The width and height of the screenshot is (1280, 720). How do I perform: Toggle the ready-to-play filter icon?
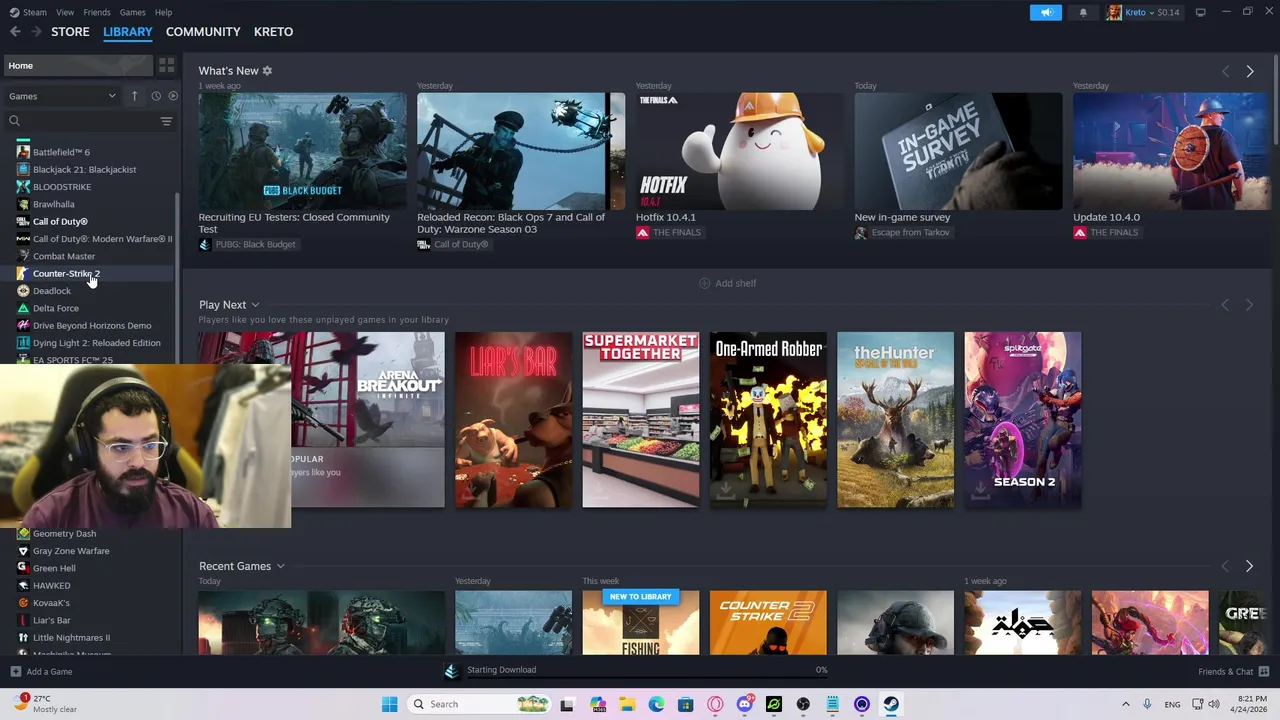173,96
